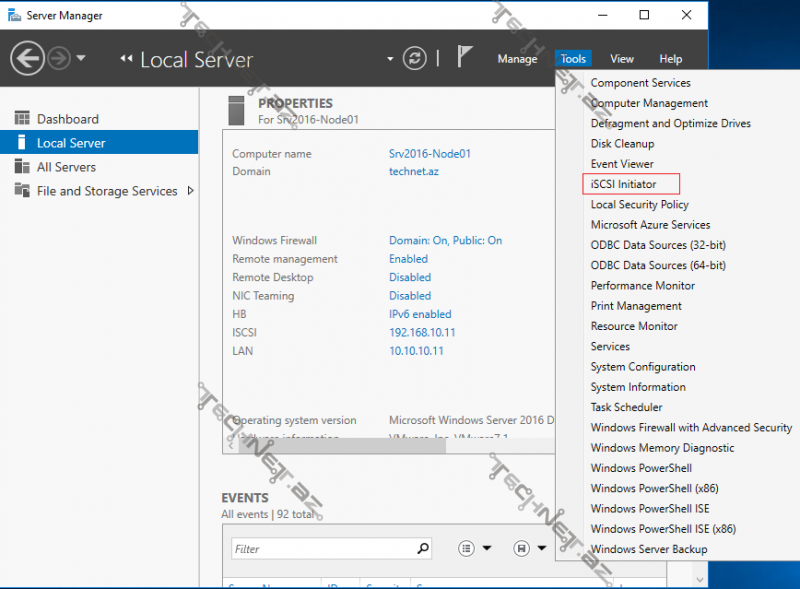Click the All Servers sidebar icon
This screenshot has height=589, width=800.
click(x=22, y=167)
